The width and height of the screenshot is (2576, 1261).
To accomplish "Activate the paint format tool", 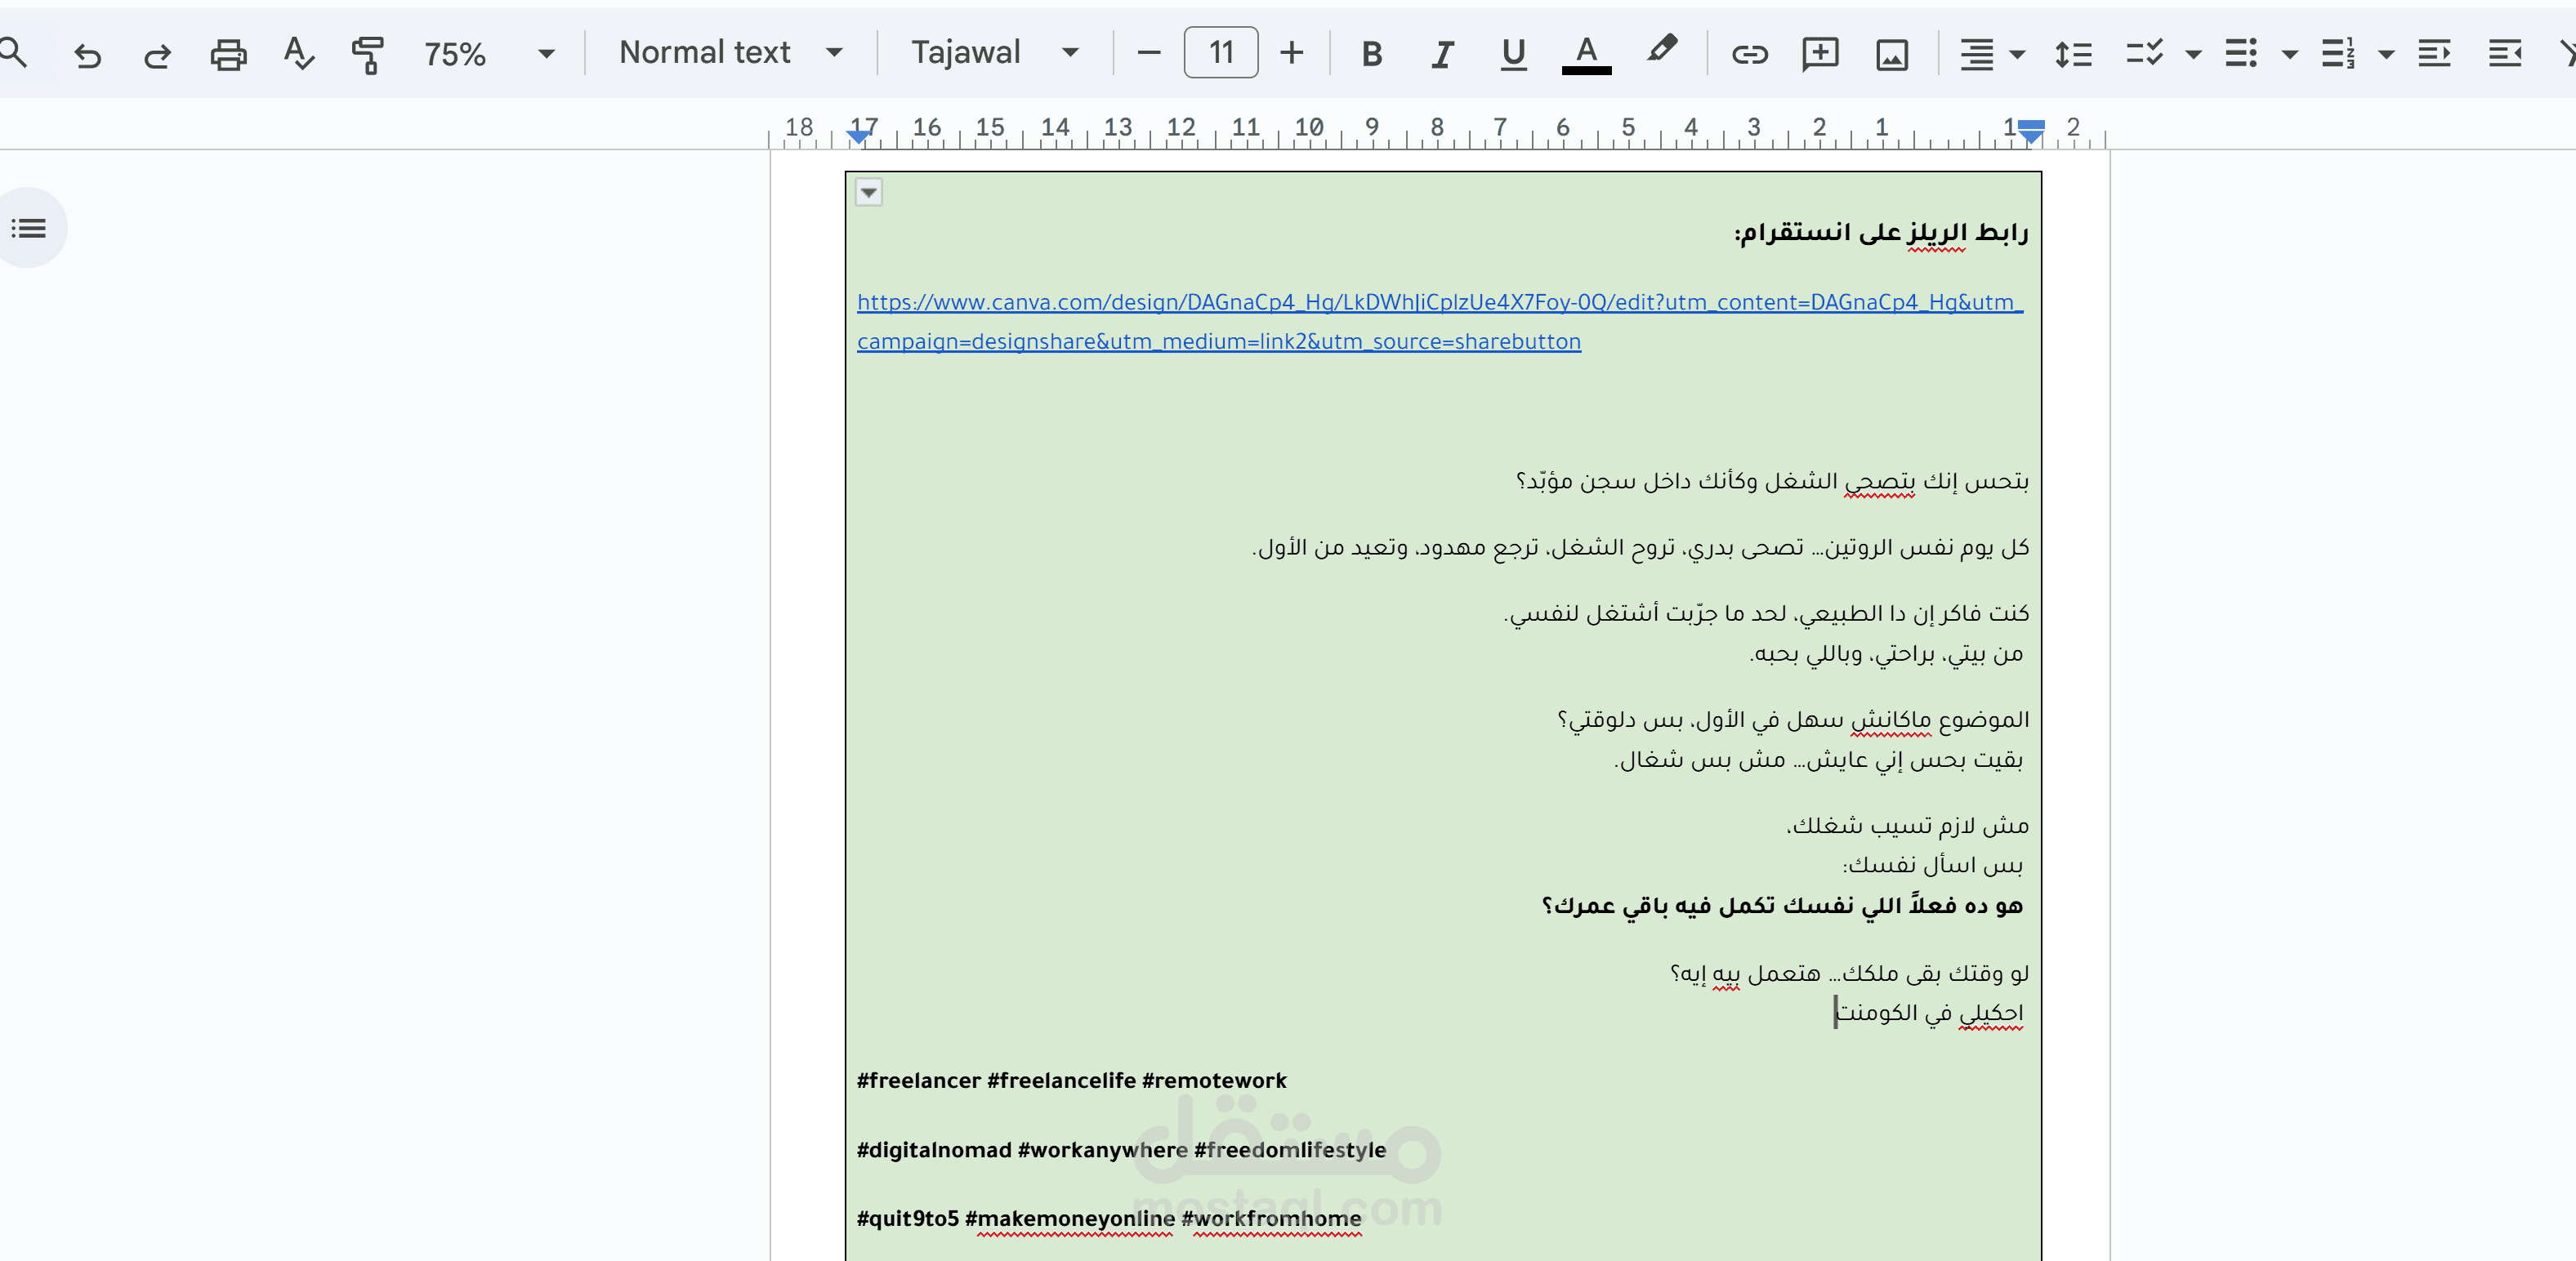I will pos(367,54).
